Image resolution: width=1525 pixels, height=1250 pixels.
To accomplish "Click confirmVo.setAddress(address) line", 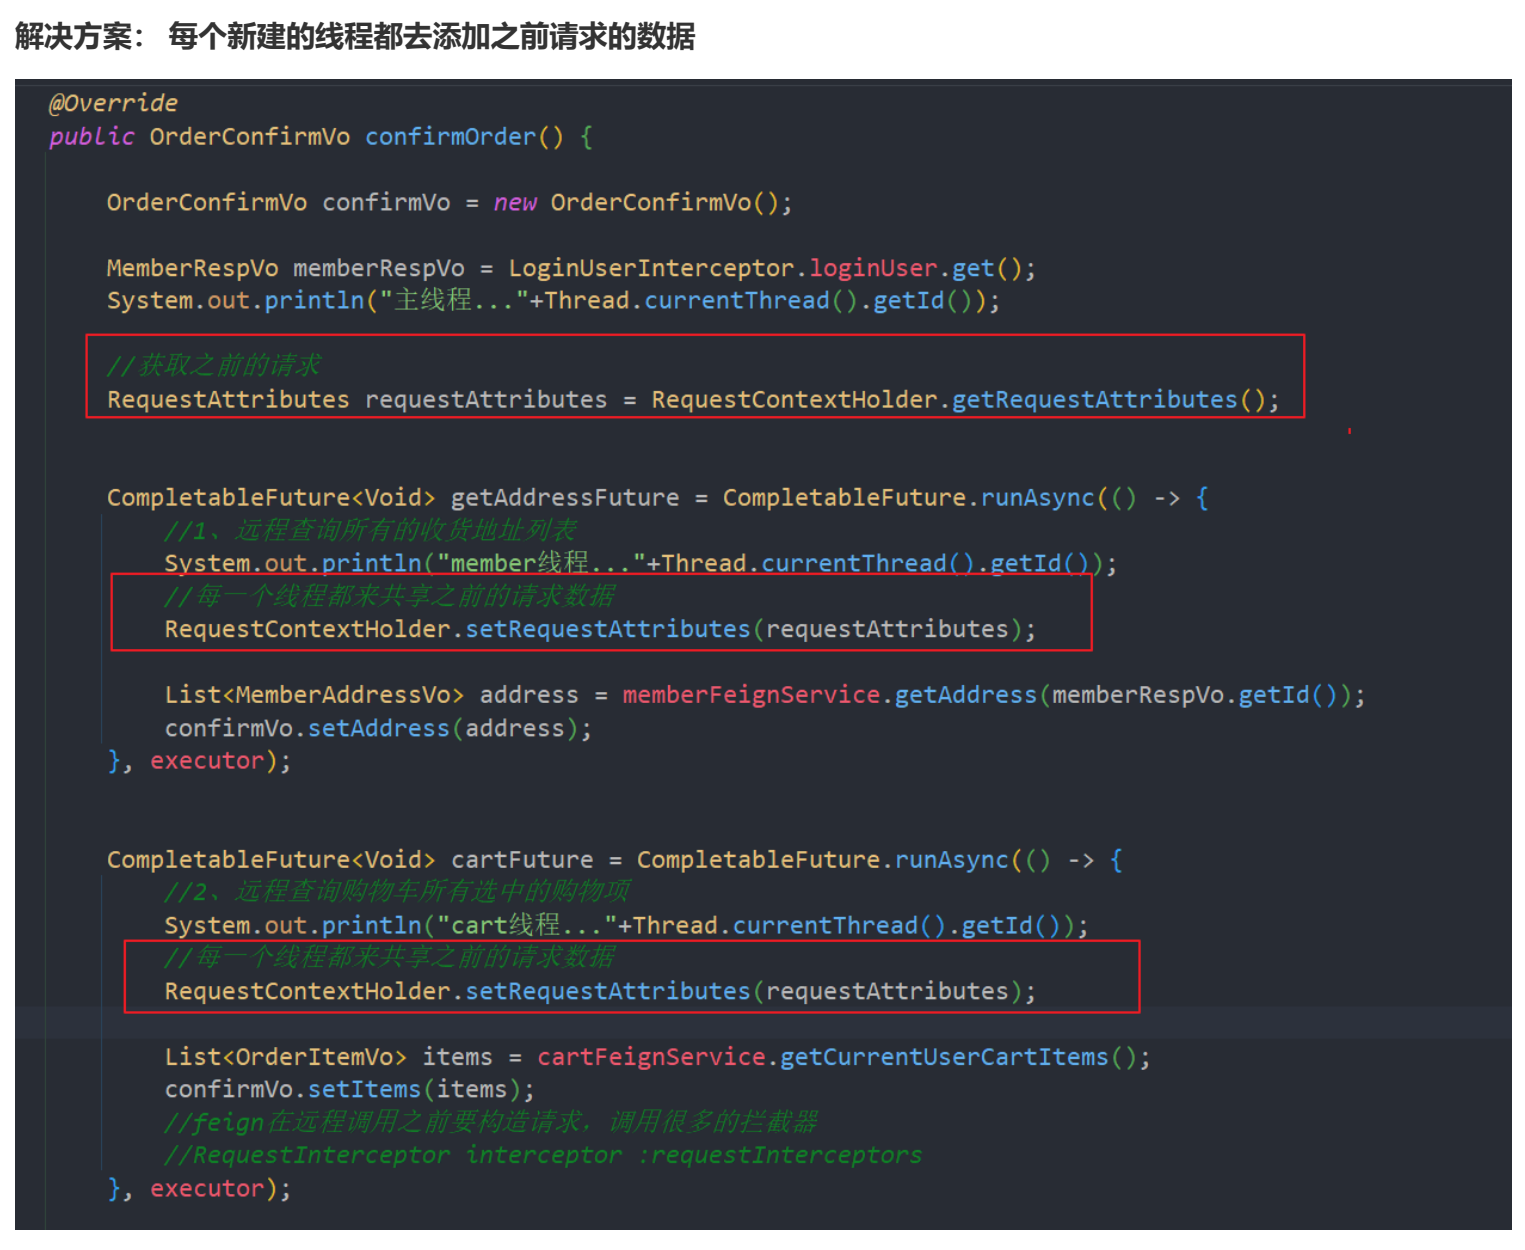I will (378, 728).
